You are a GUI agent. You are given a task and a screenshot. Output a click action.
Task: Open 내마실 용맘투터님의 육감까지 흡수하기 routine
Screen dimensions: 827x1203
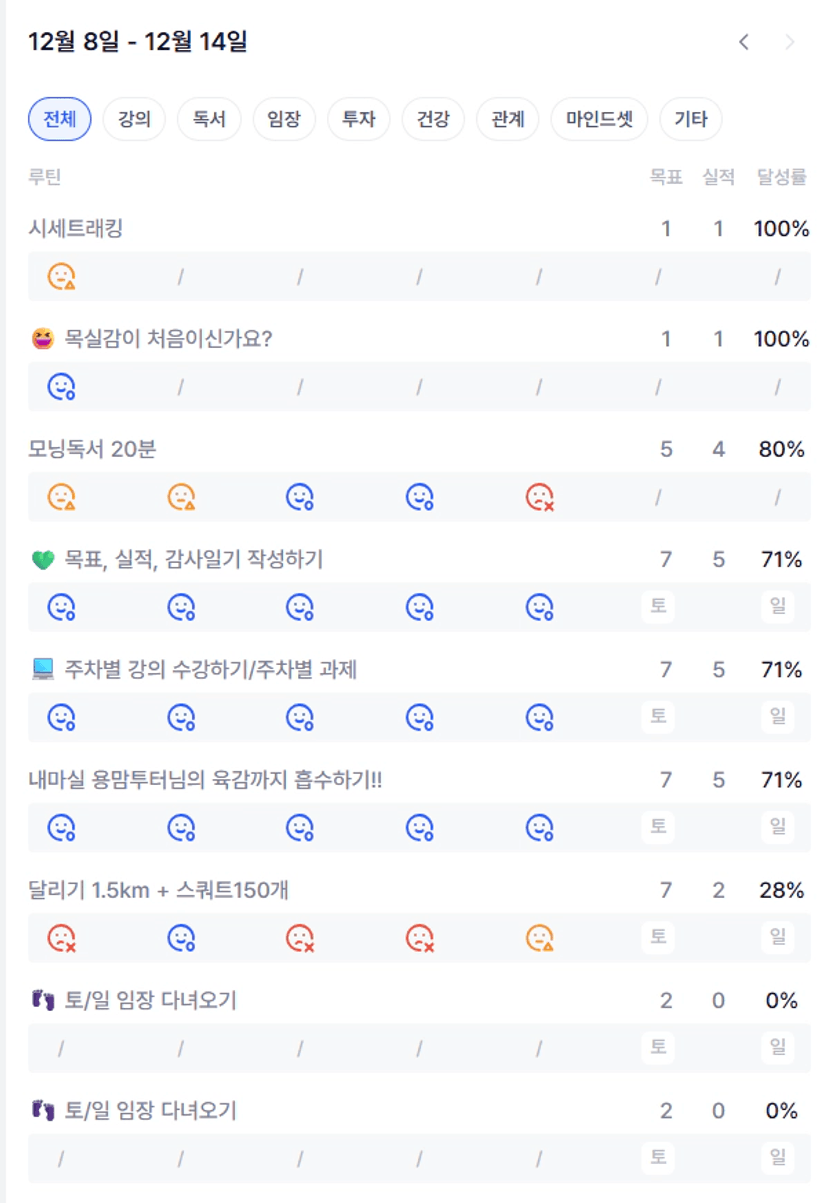coord(205,780)
